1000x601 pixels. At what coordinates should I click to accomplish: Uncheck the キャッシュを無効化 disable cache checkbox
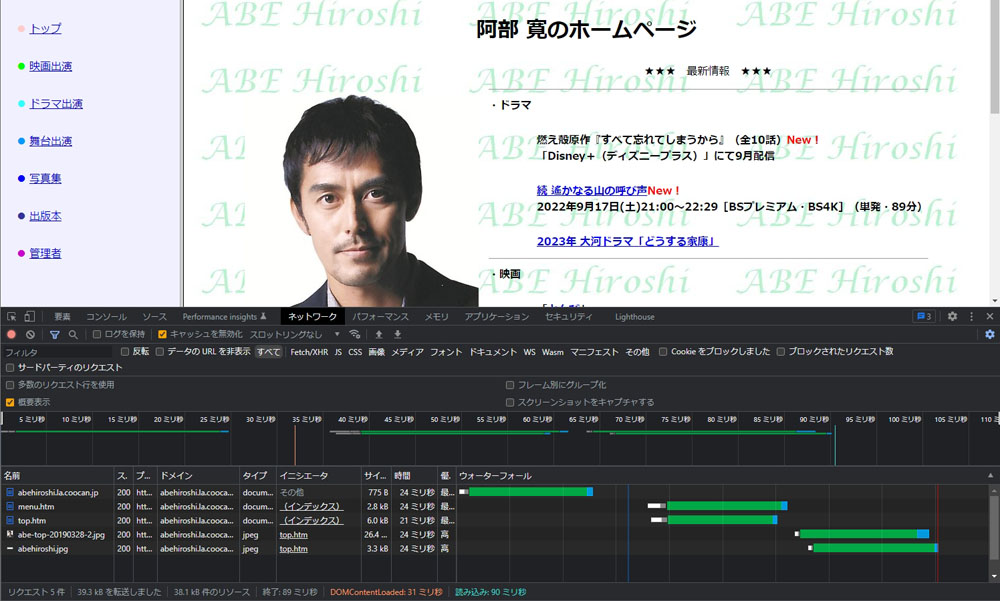click(x=162, y=334)
